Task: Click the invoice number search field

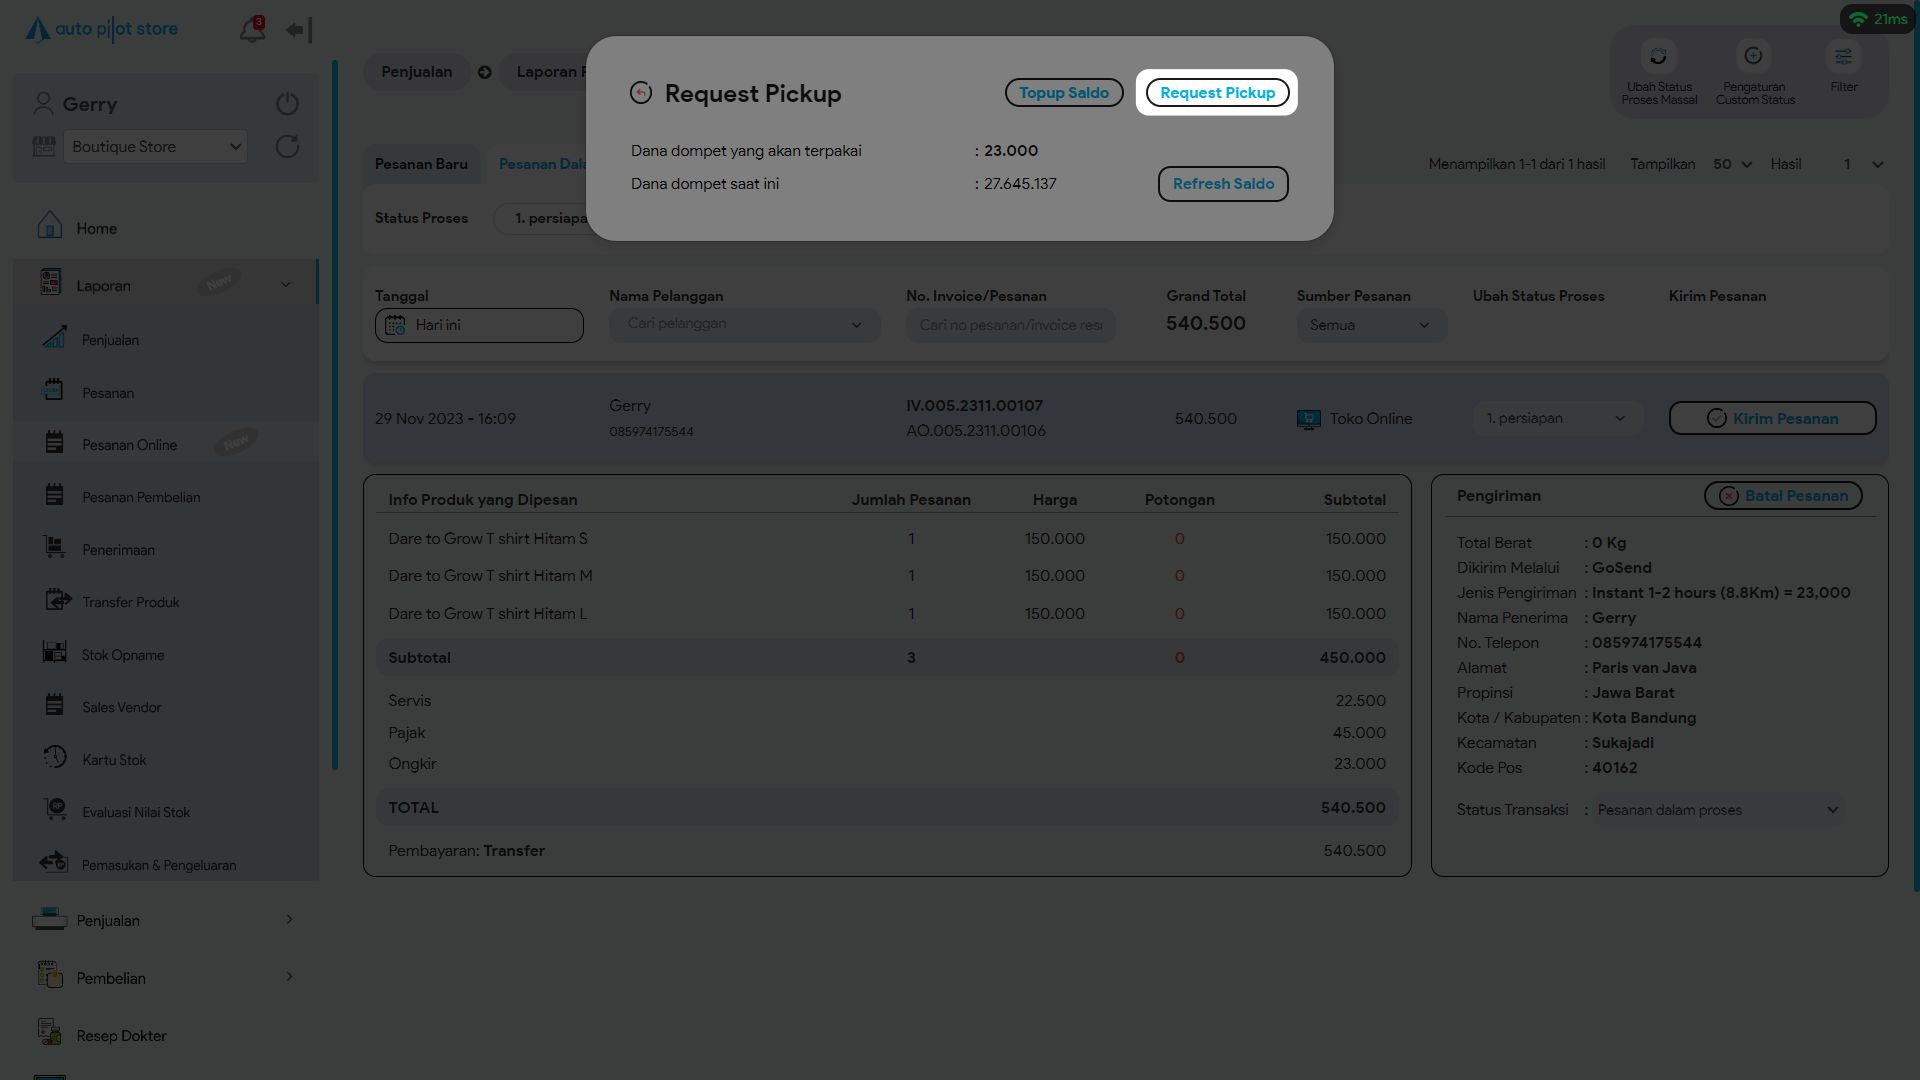Action: click(x=1010, y=325)
